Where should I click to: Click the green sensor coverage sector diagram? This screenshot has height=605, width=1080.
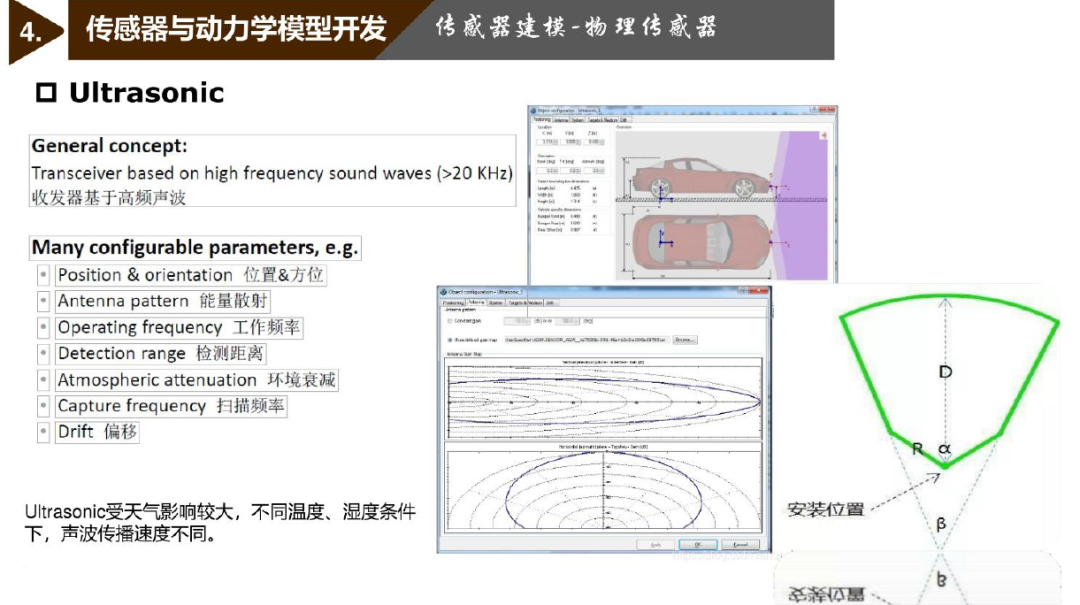coord(950,381)
